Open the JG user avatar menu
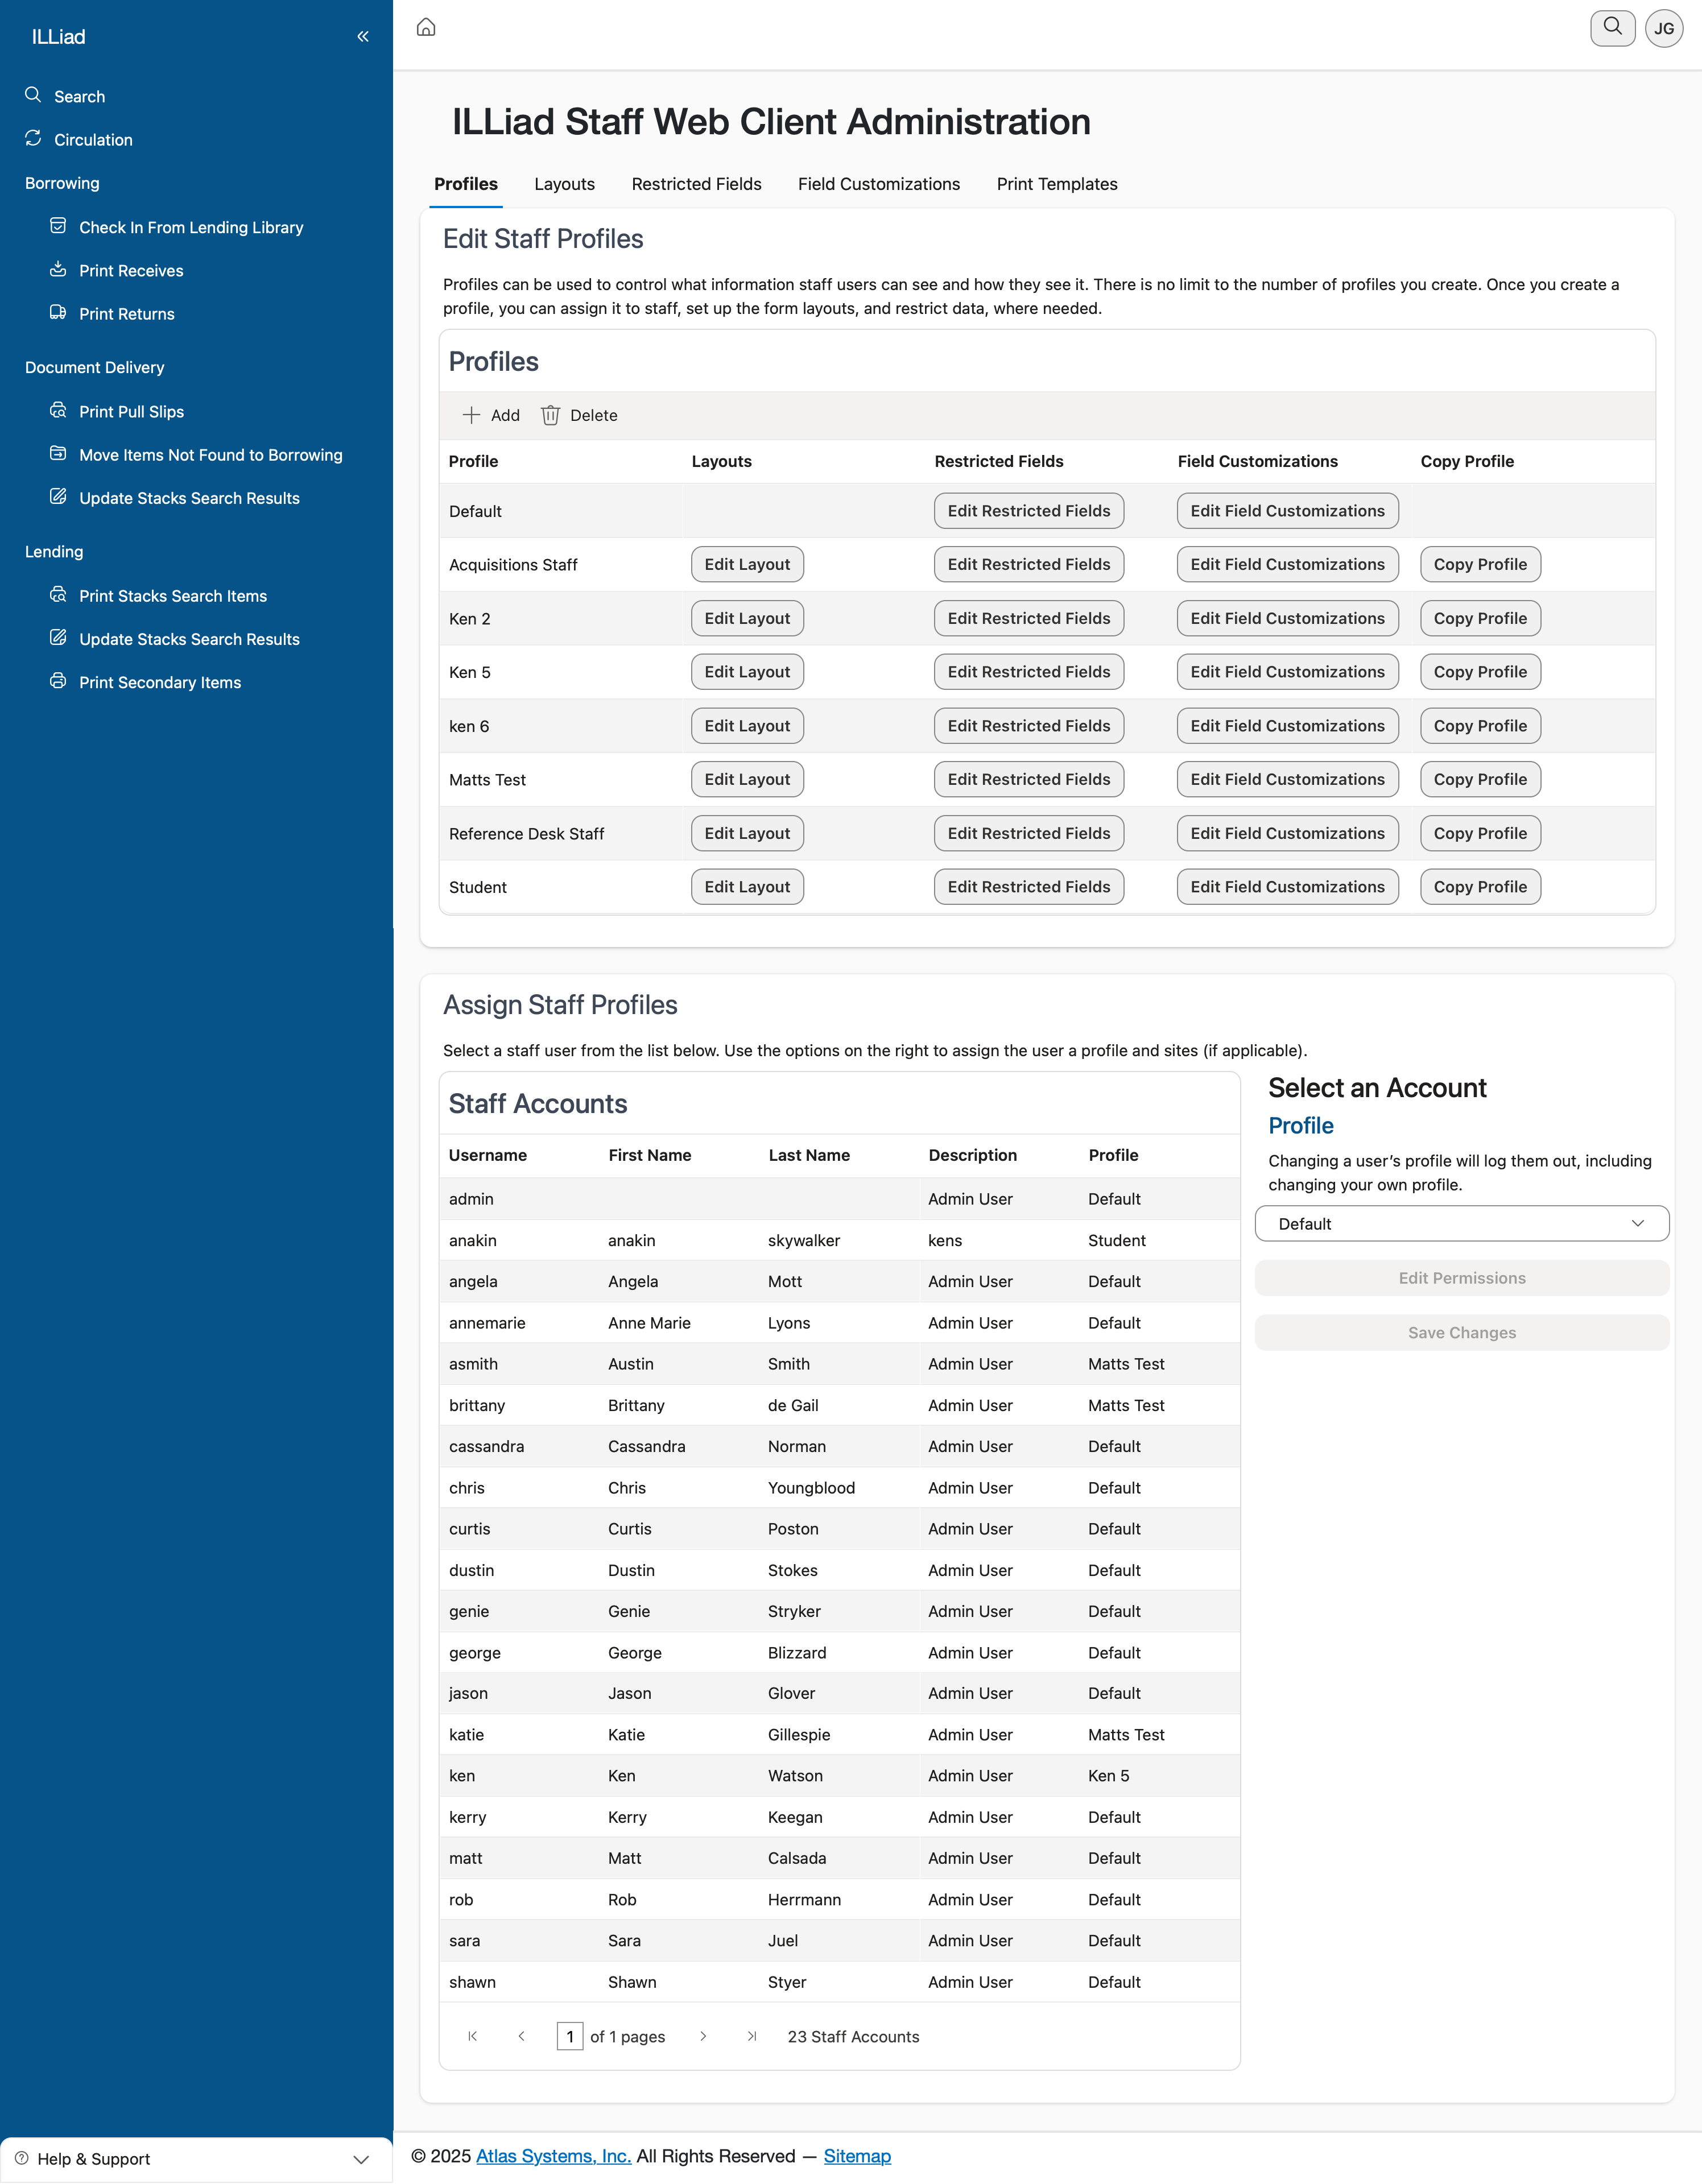1702x2184 pixels. click(1664, 28)
